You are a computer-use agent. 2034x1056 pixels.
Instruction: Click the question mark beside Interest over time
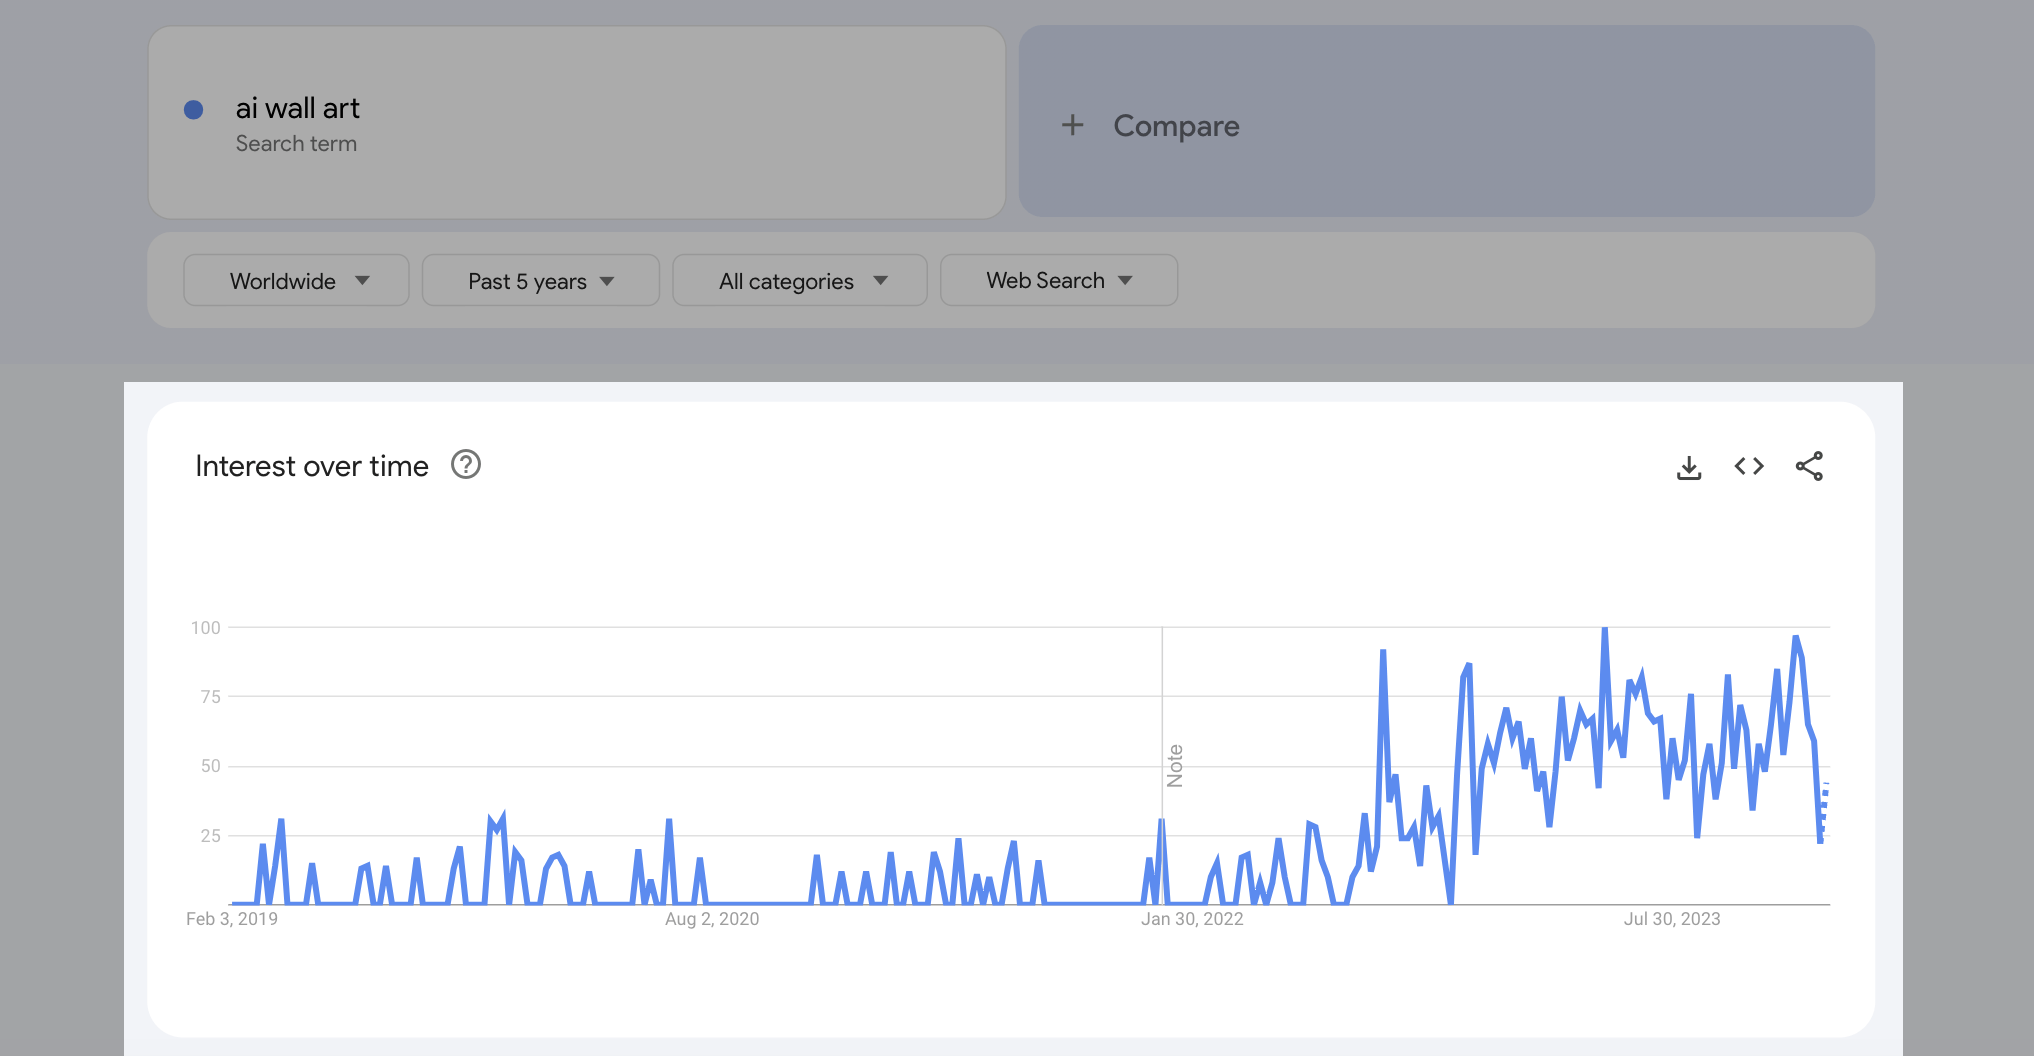point(465,464)
